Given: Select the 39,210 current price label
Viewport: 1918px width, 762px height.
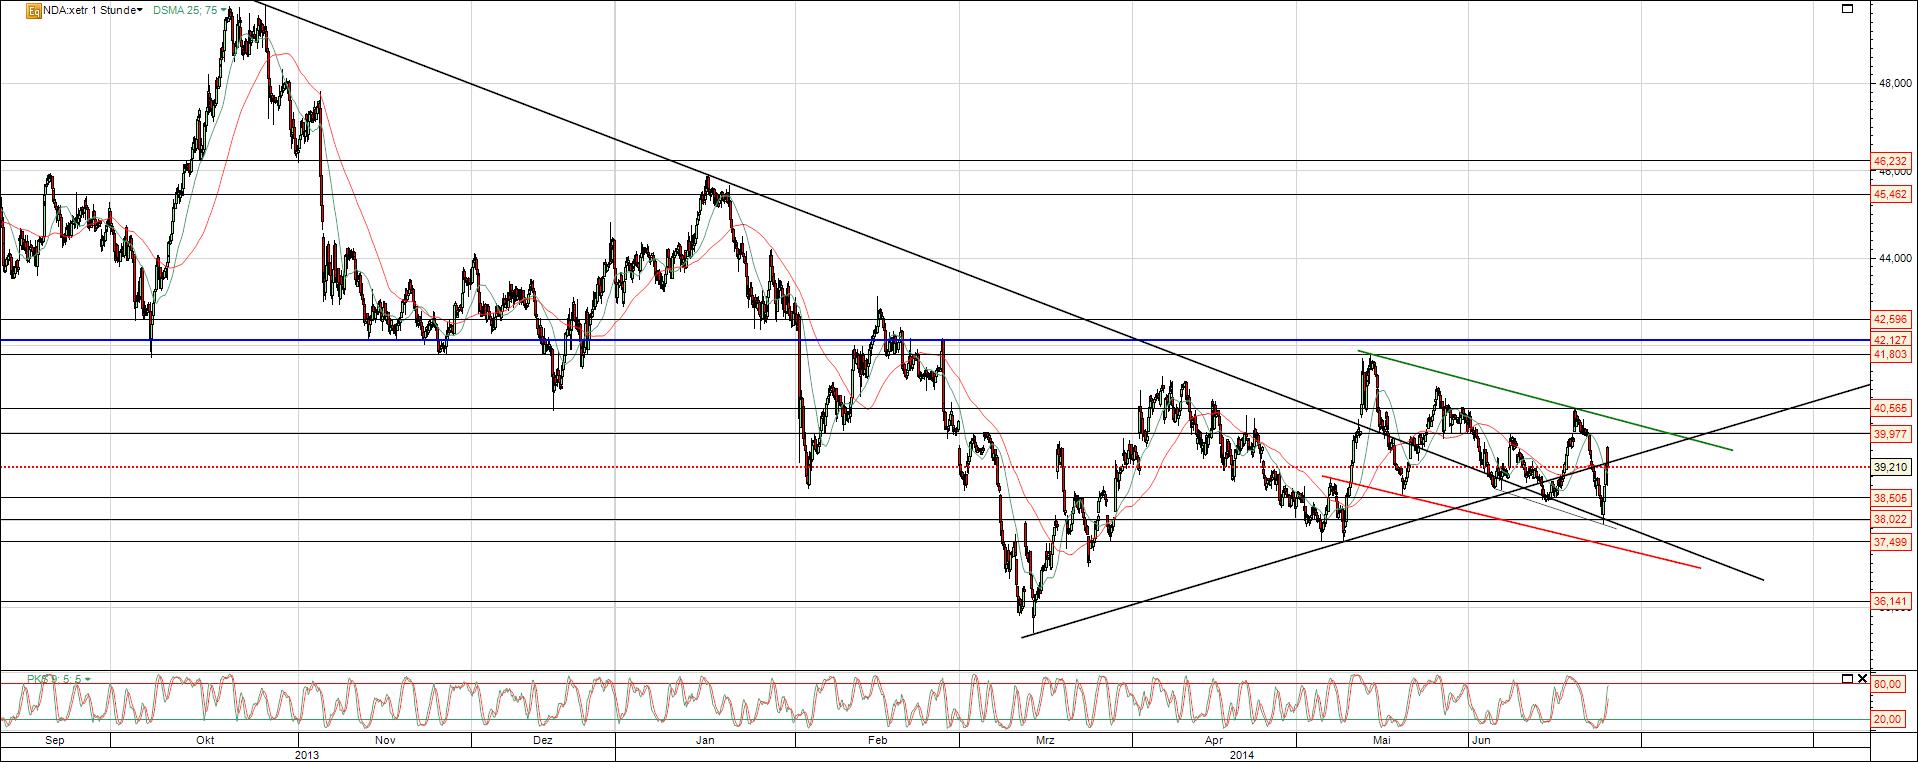Looking at the screenshot, I should [x=1891, y=467].
